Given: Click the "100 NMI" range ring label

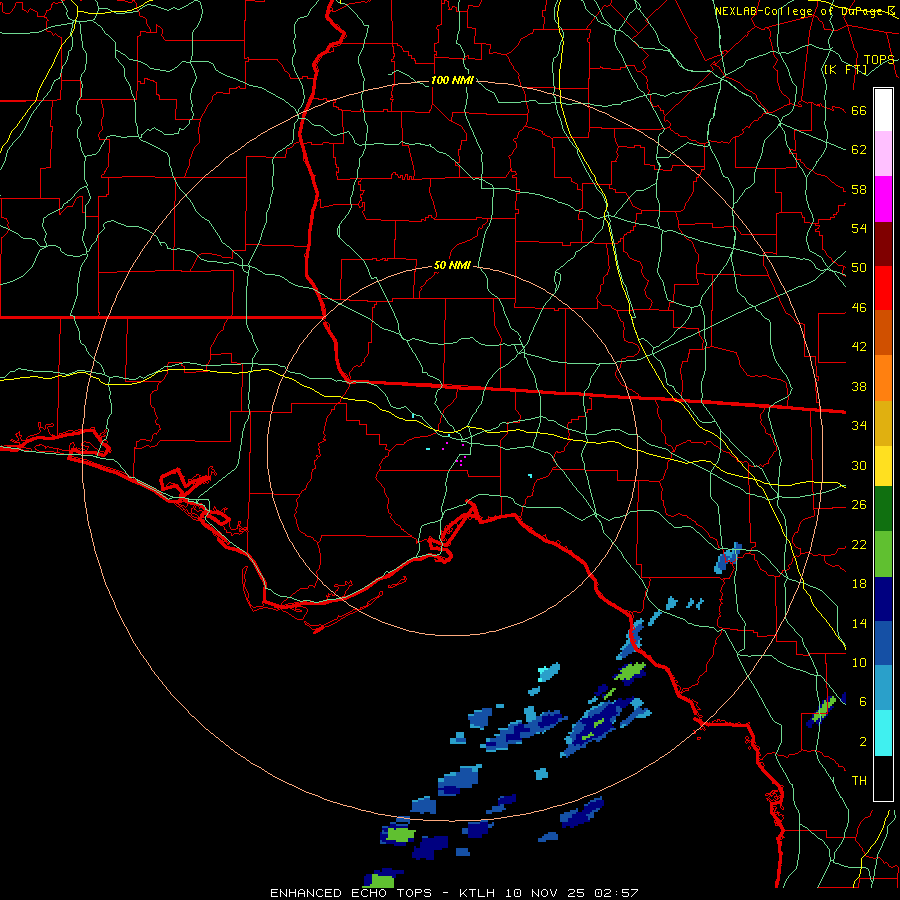Looking at the screenshot, I should point(452,80).
